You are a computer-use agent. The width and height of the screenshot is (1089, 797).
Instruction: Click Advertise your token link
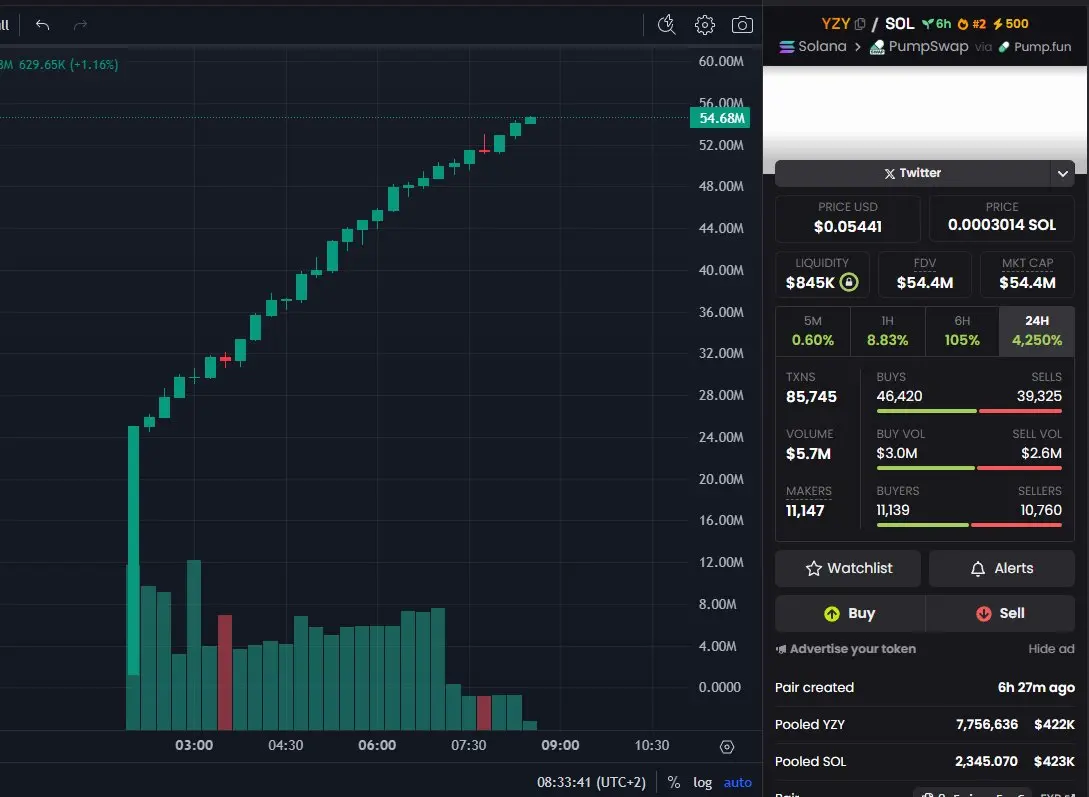click(x=846, y=649)
